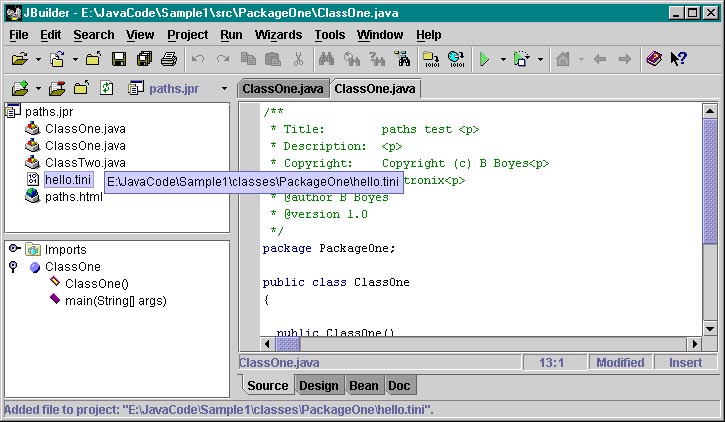Click the context help arrow-question icon

[678, 60]
